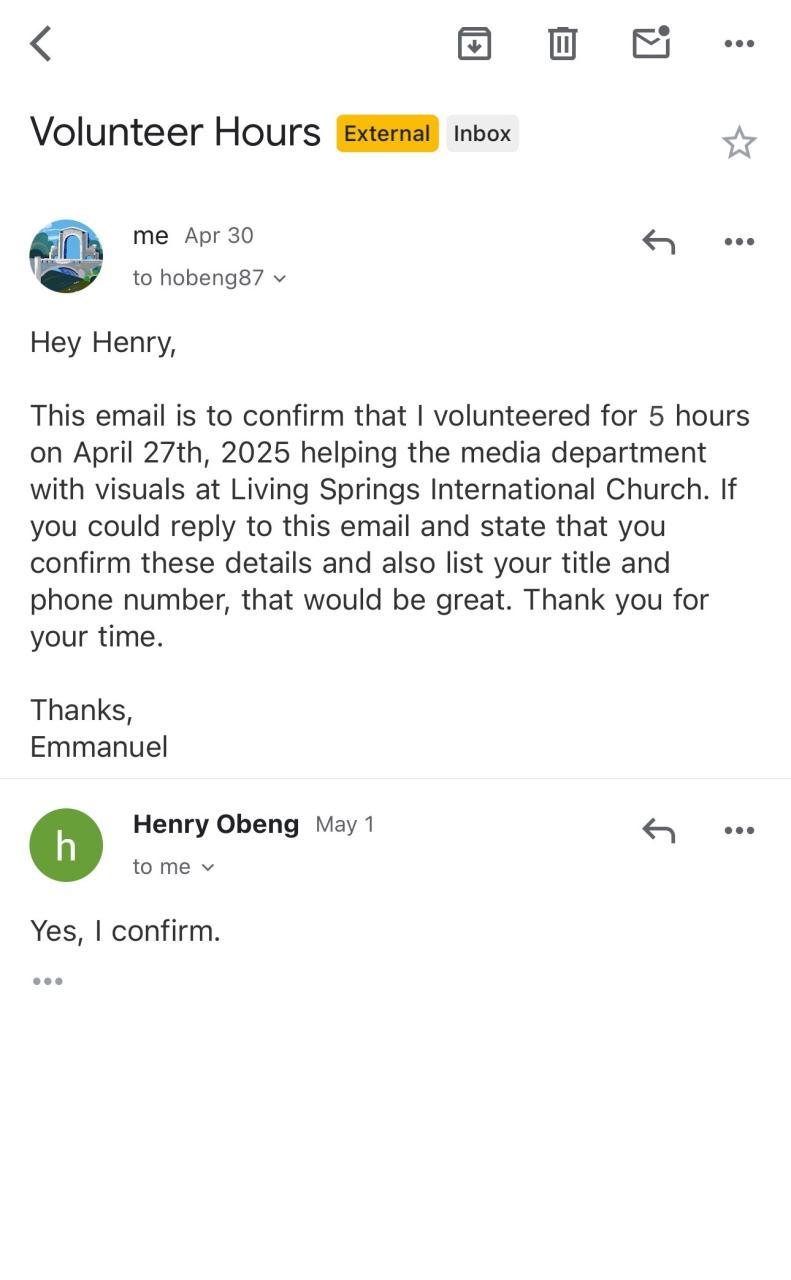Delete the email with trash icon

point(562,43)
